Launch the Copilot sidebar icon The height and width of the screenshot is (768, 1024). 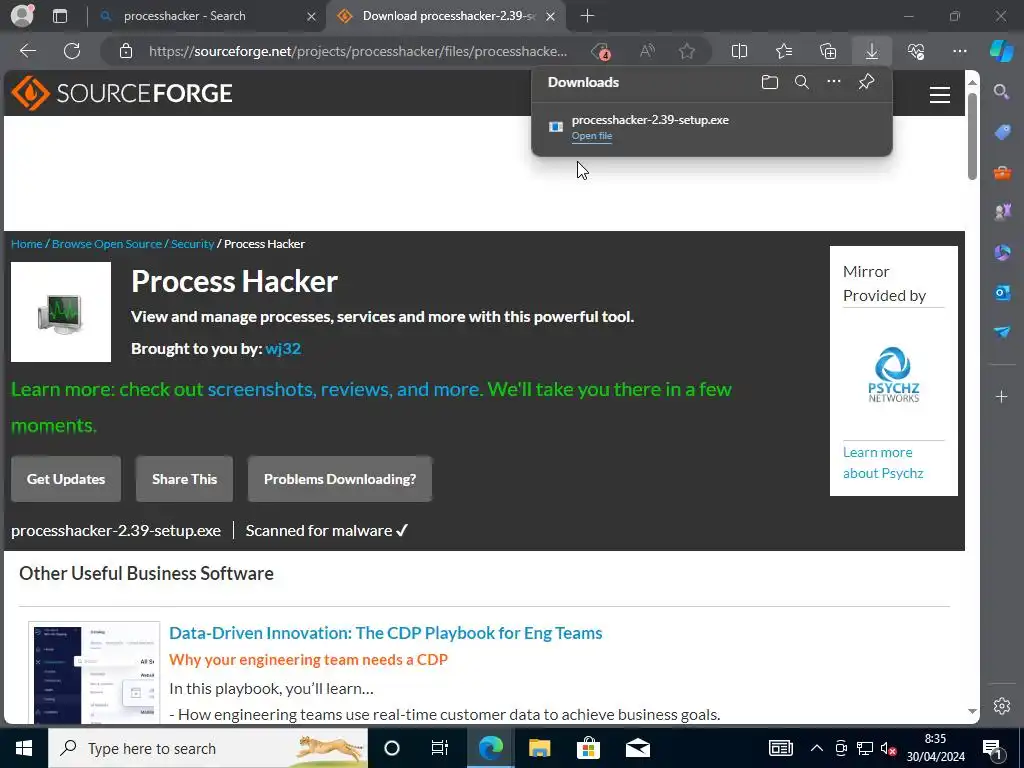point(1001,51)
